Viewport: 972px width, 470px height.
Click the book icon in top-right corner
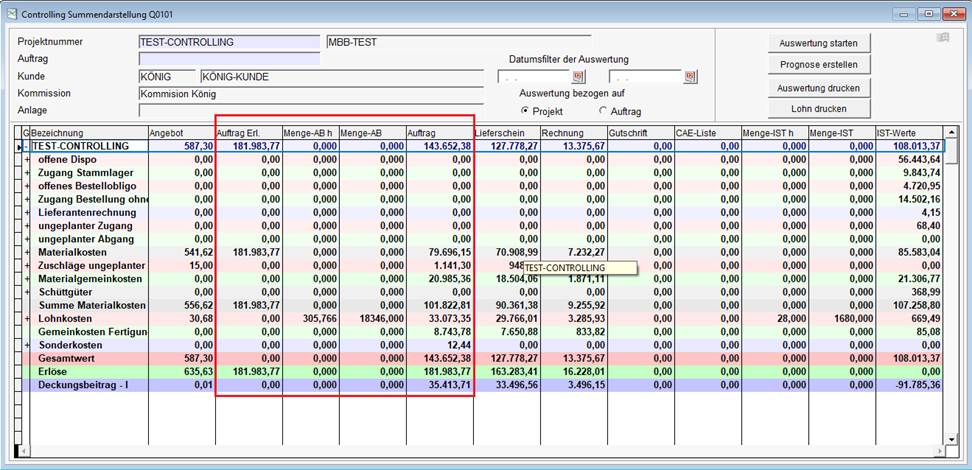(x=942, y=38)
